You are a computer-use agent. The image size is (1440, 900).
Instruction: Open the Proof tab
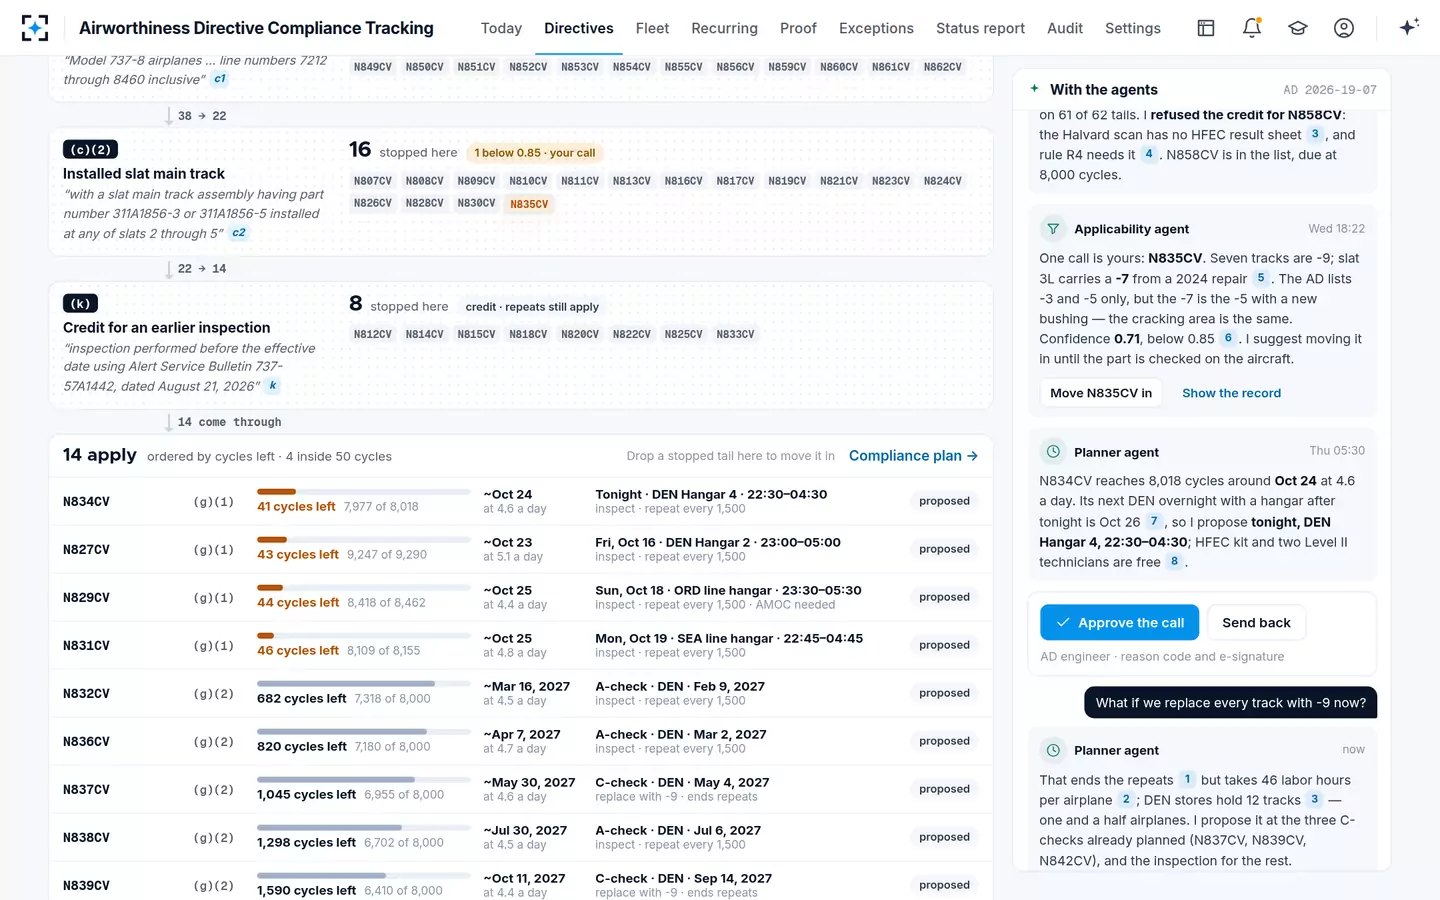click(x=798, y=28)
